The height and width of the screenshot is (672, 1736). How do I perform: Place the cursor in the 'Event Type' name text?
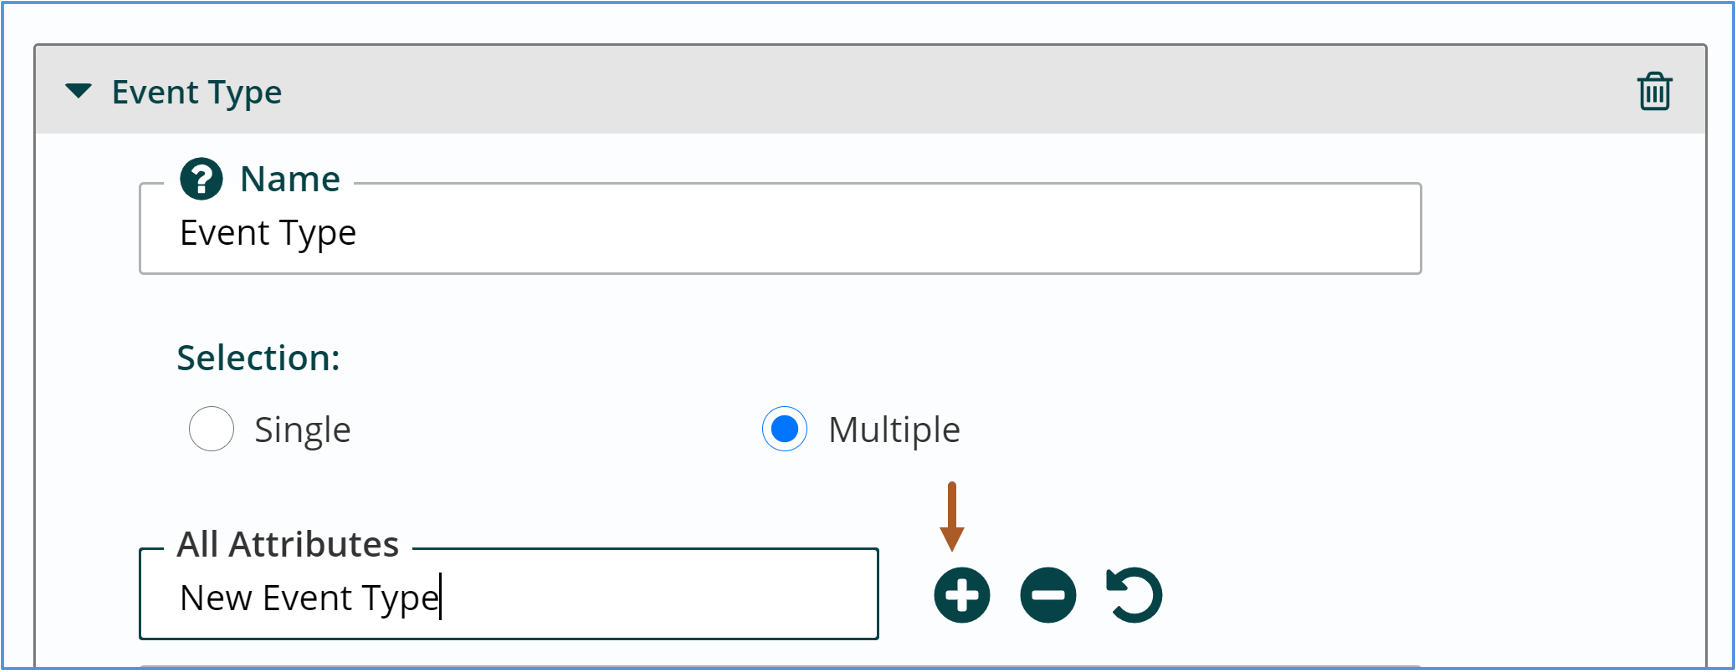pyautogui.click(x=268, y=233)
